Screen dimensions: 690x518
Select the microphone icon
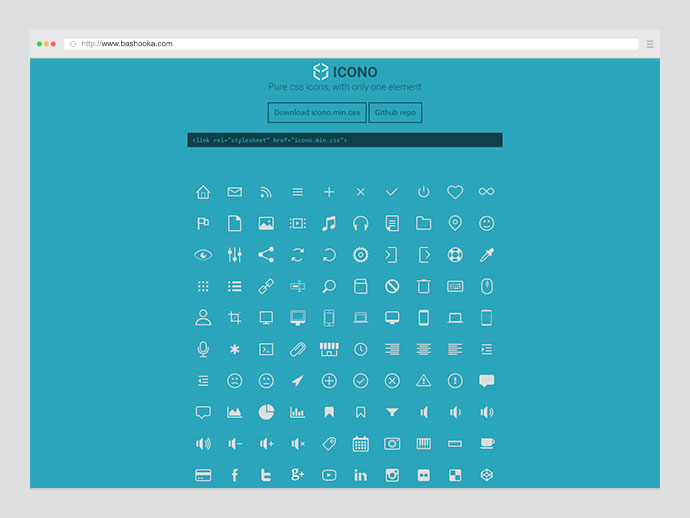pyautogui.click(x=203, y=349)
